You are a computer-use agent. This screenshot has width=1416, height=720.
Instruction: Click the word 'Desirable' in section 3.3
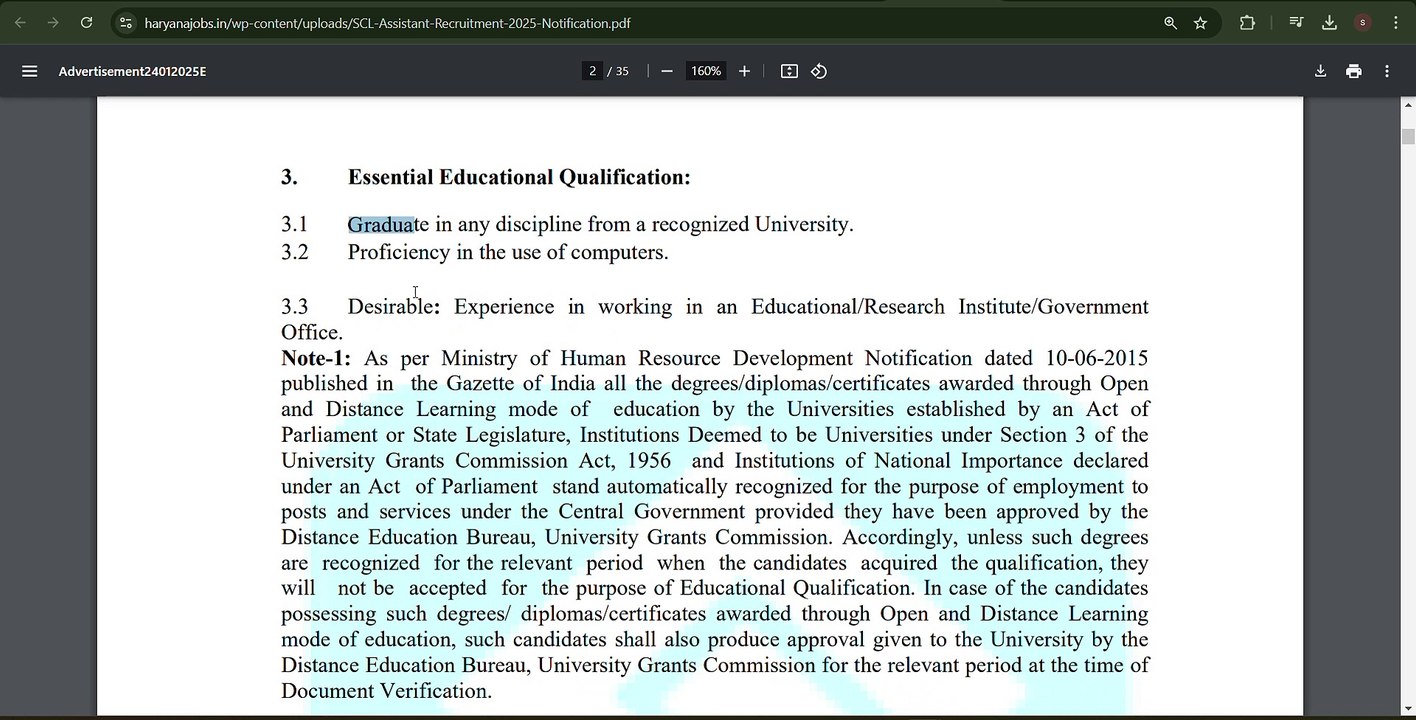tap(391, 306)
